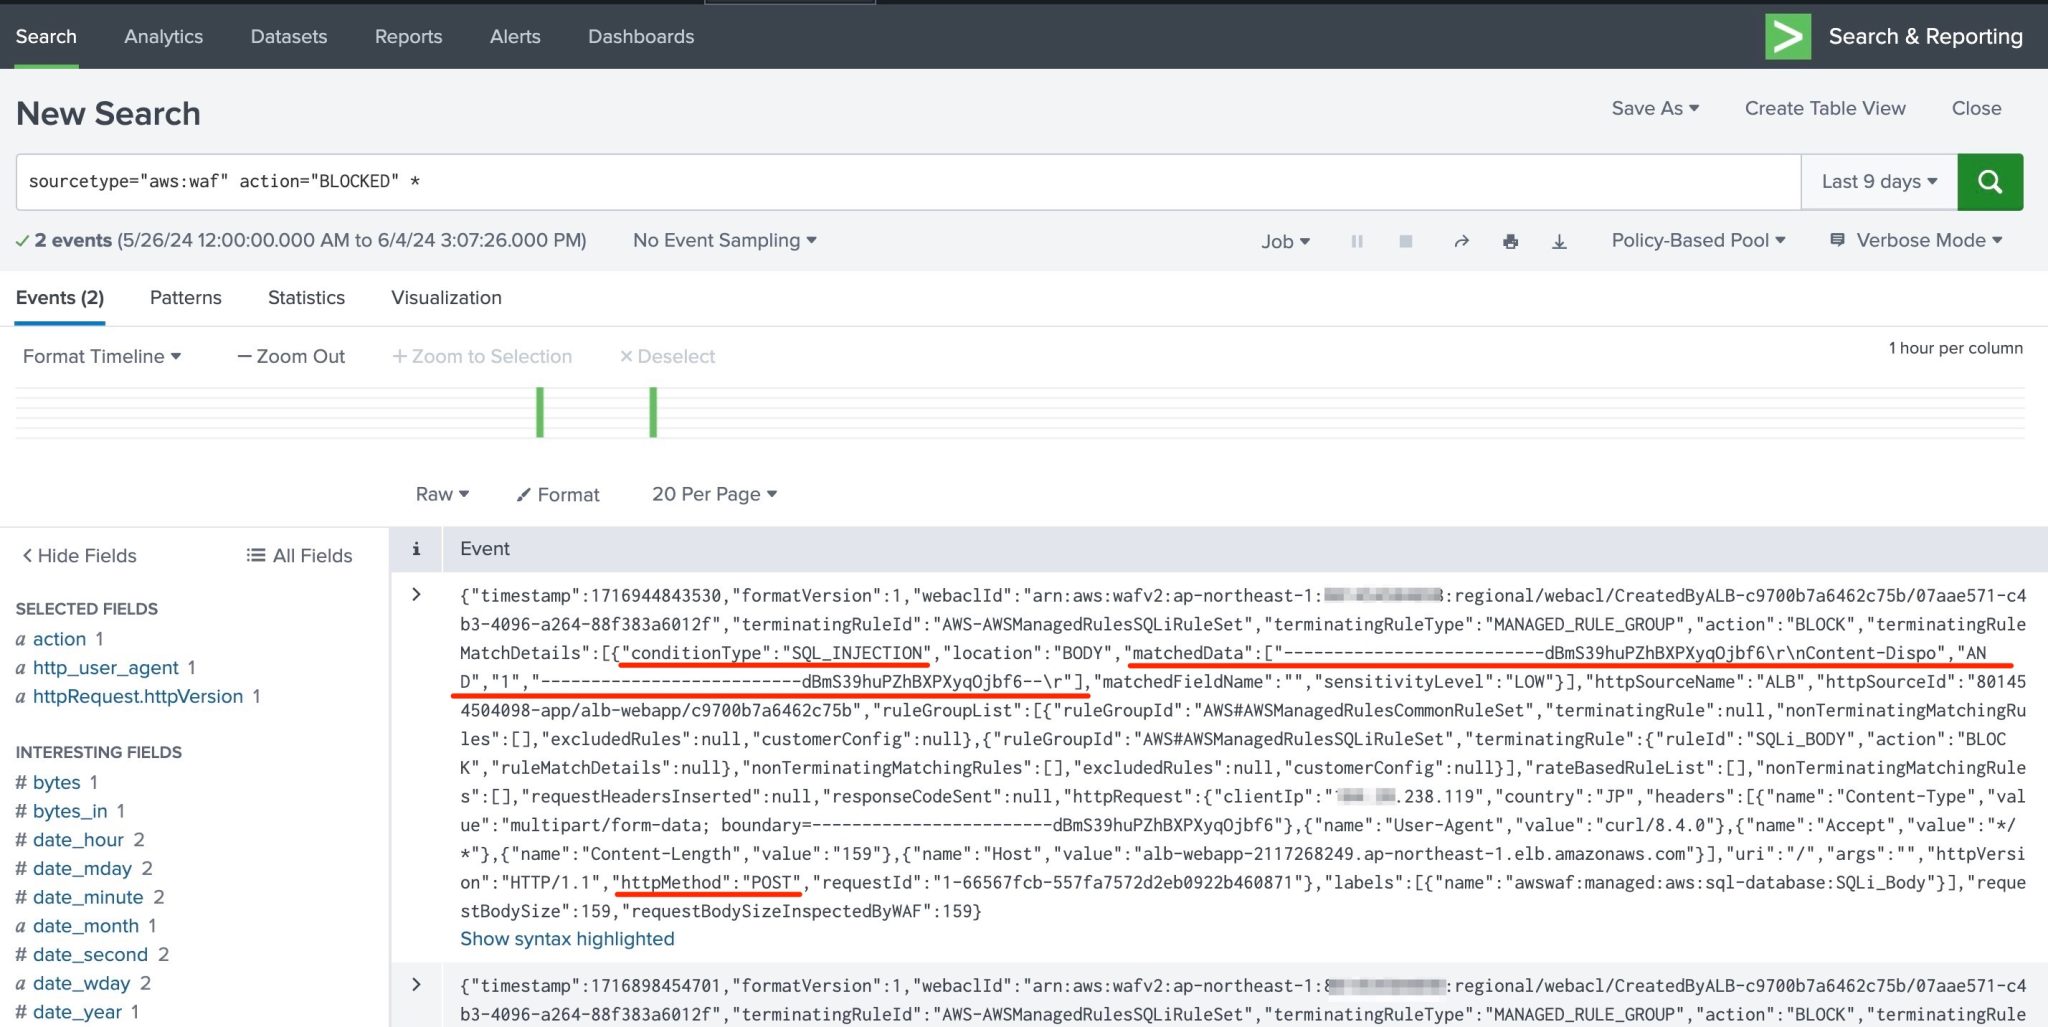Open the Save As dropdown
The height and width of the screenshot is (1027, 2048).
(1654, 108)
